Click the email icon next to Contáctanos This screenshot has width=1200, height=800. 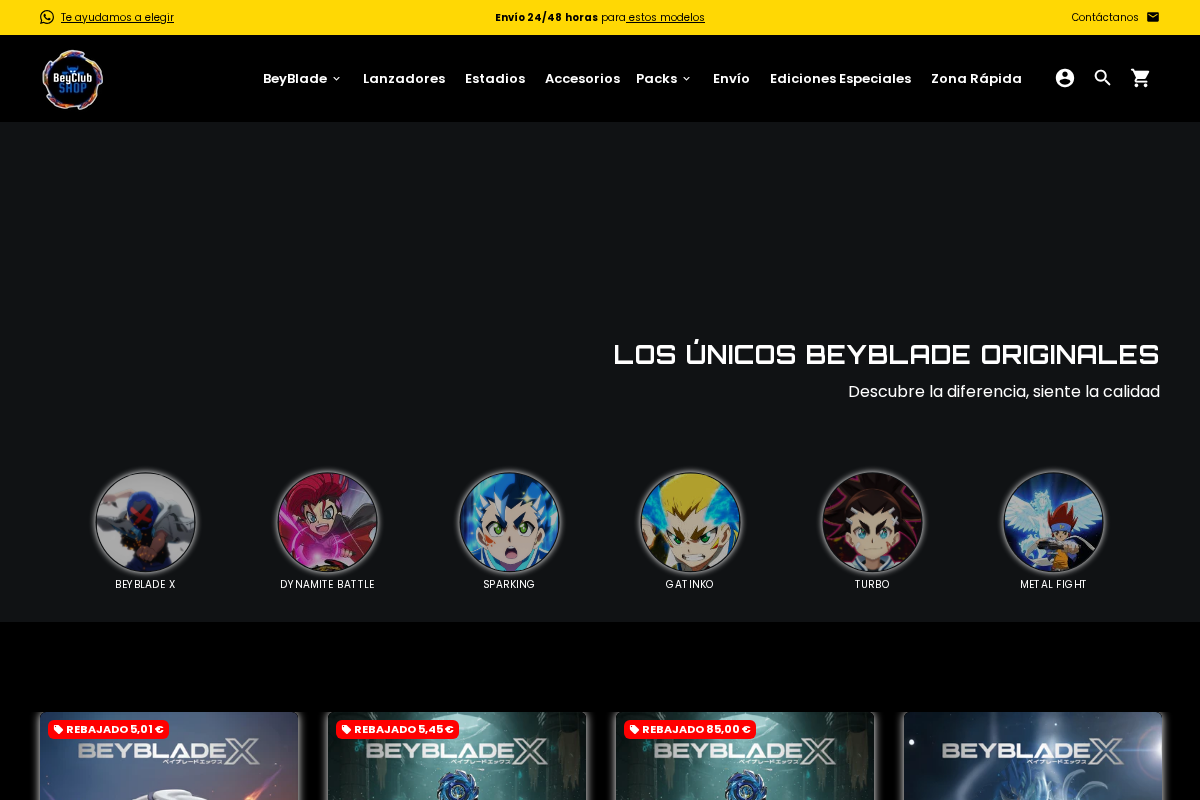click(1153, 16)
